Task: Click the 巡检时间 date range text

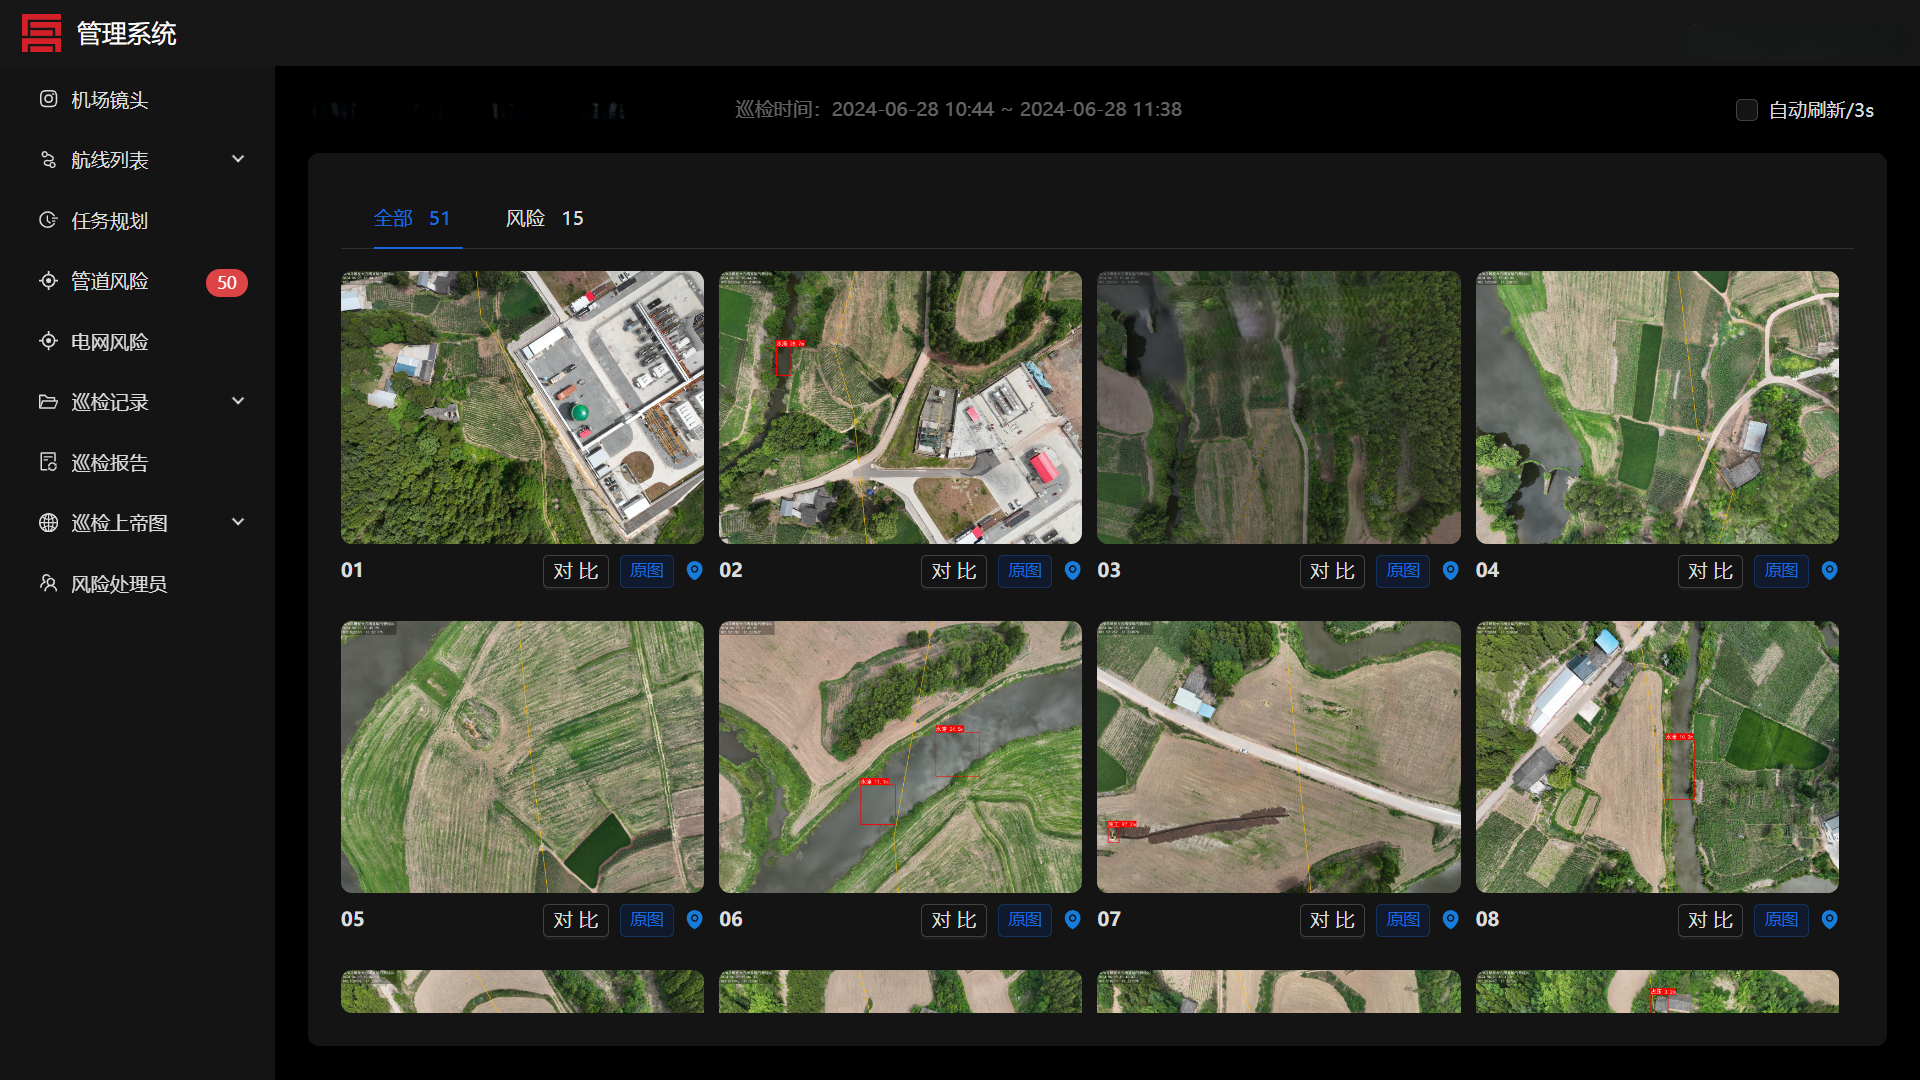Action: click(958, 109)
